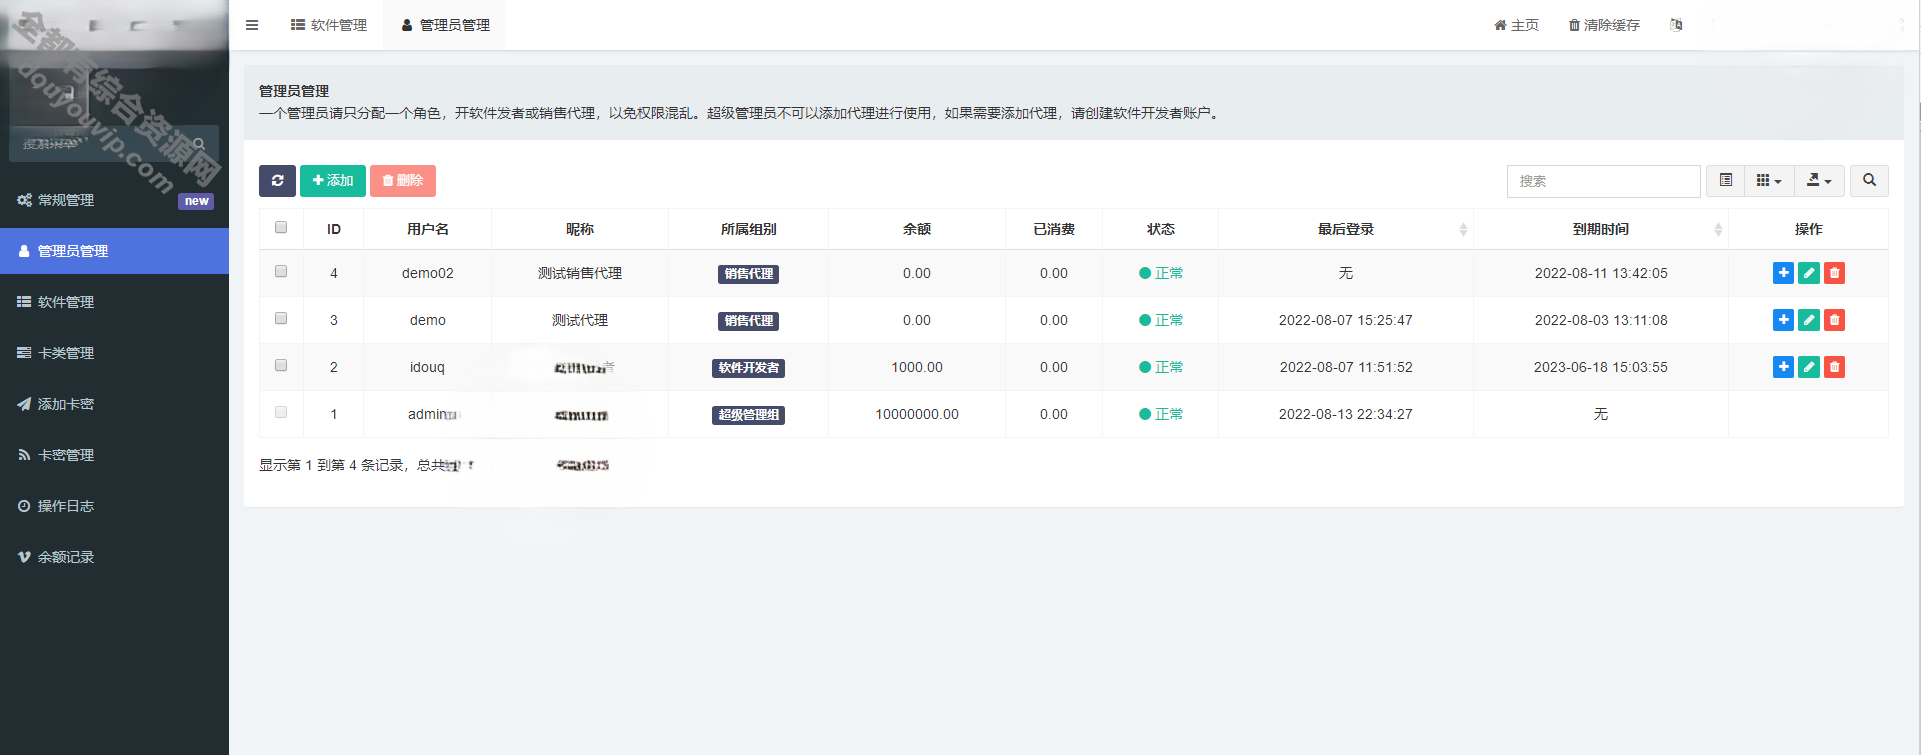Click the 超级管理组 tag for admin
This screenshot has width=1921, height=755.
tap(748, 415)
